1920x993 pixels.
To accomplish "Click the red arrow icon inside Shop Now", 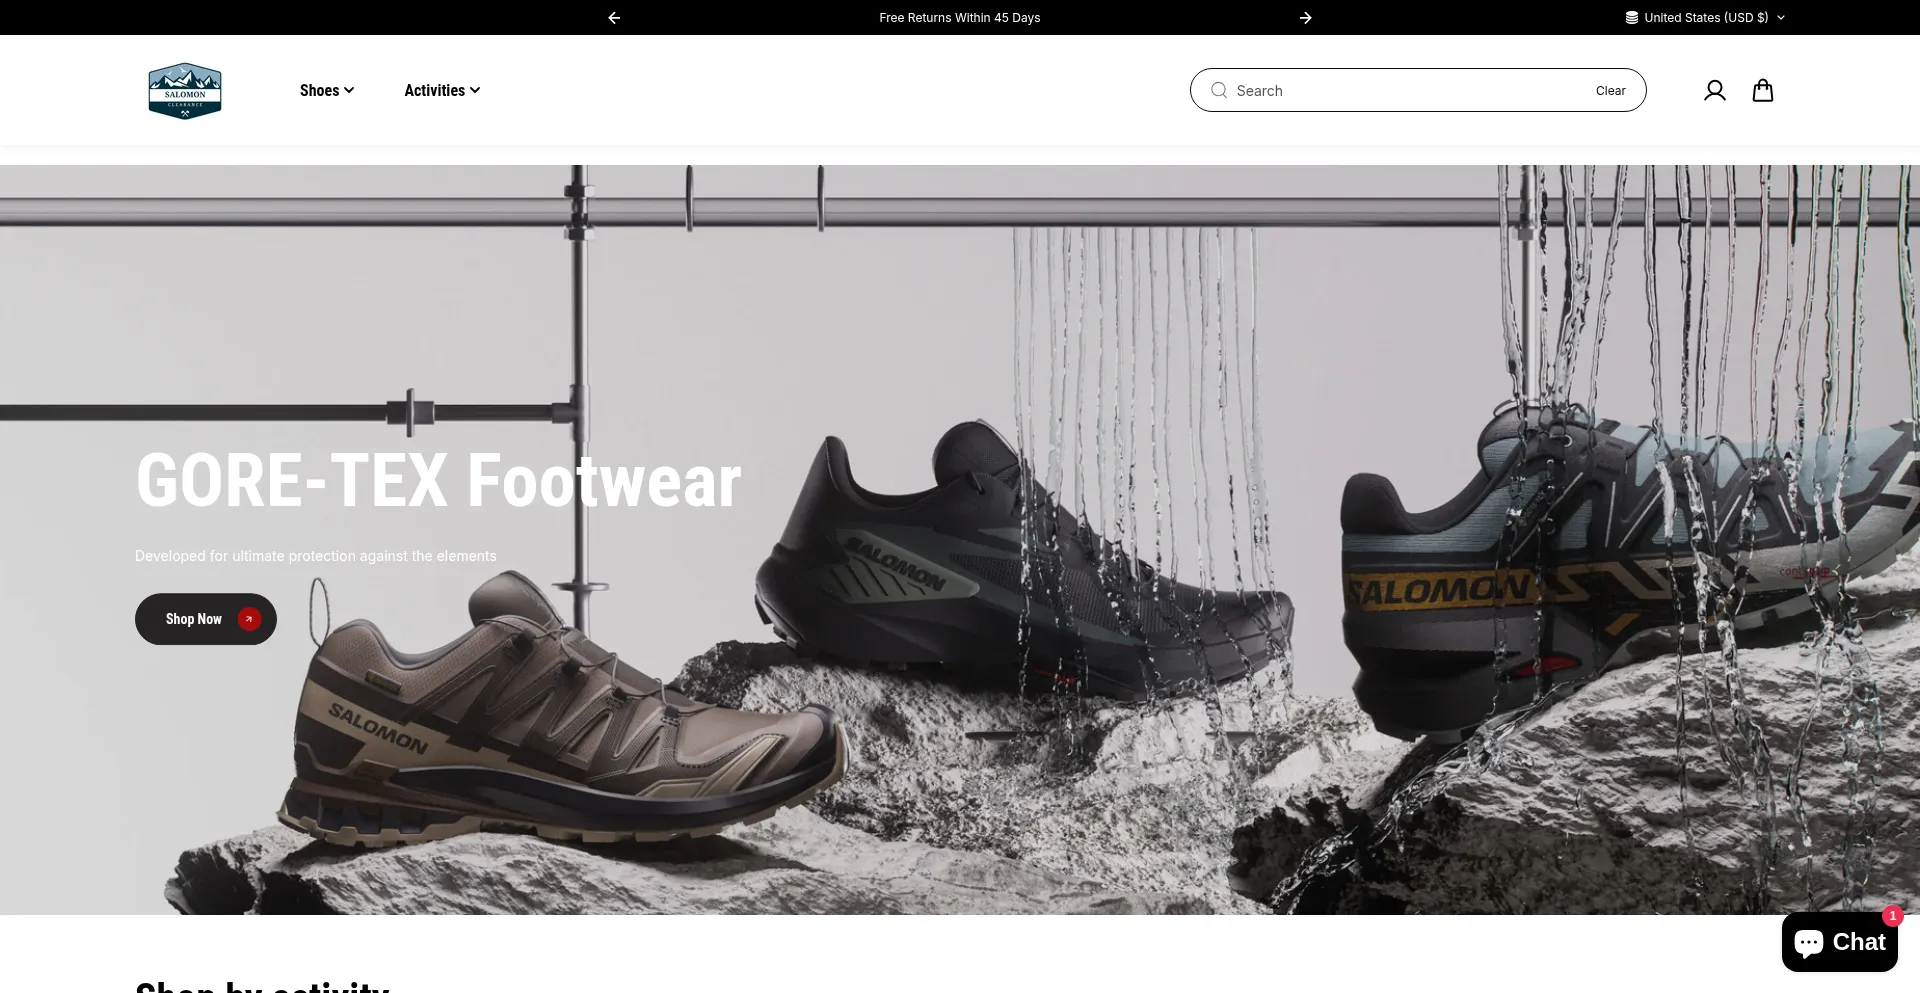I will 249,619.
